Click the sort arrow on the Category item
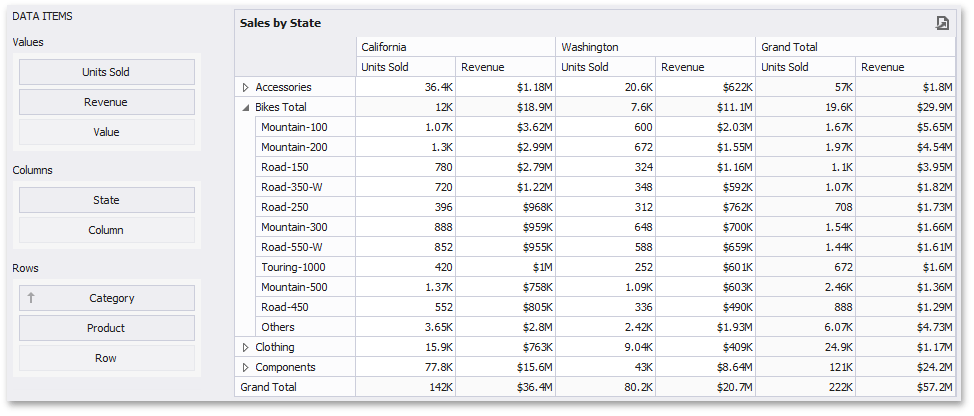 pyautogui.click(x=31, y=298)
